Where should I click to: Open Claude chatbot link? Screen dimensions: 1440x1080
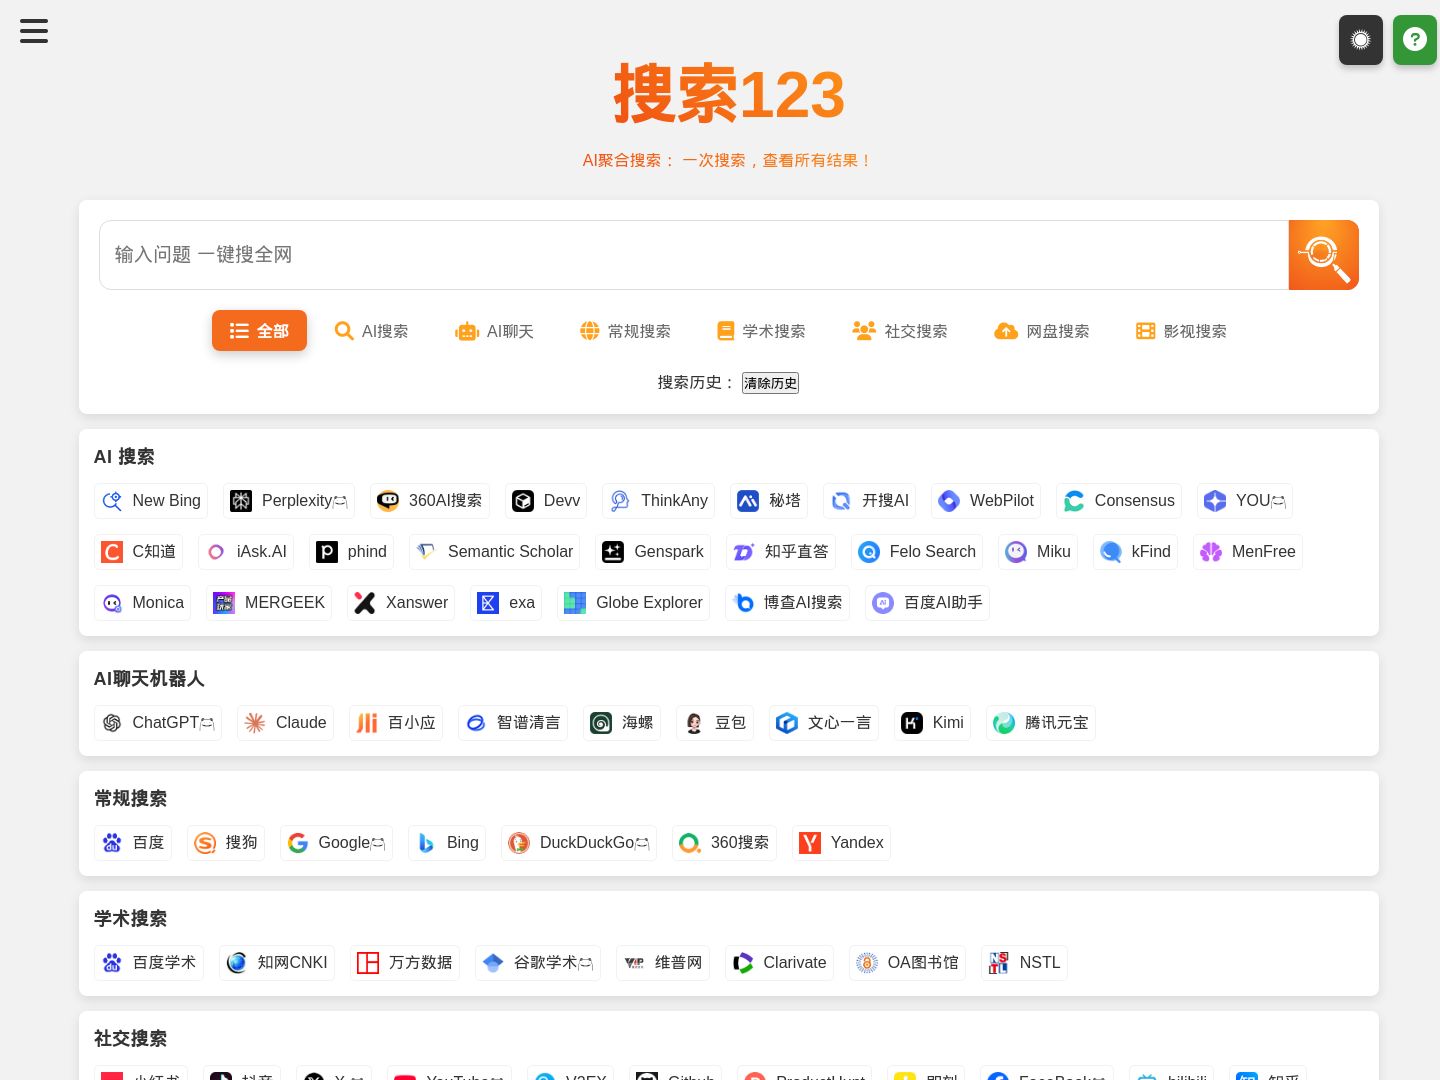pyautogui.click(x=285, y=723)
